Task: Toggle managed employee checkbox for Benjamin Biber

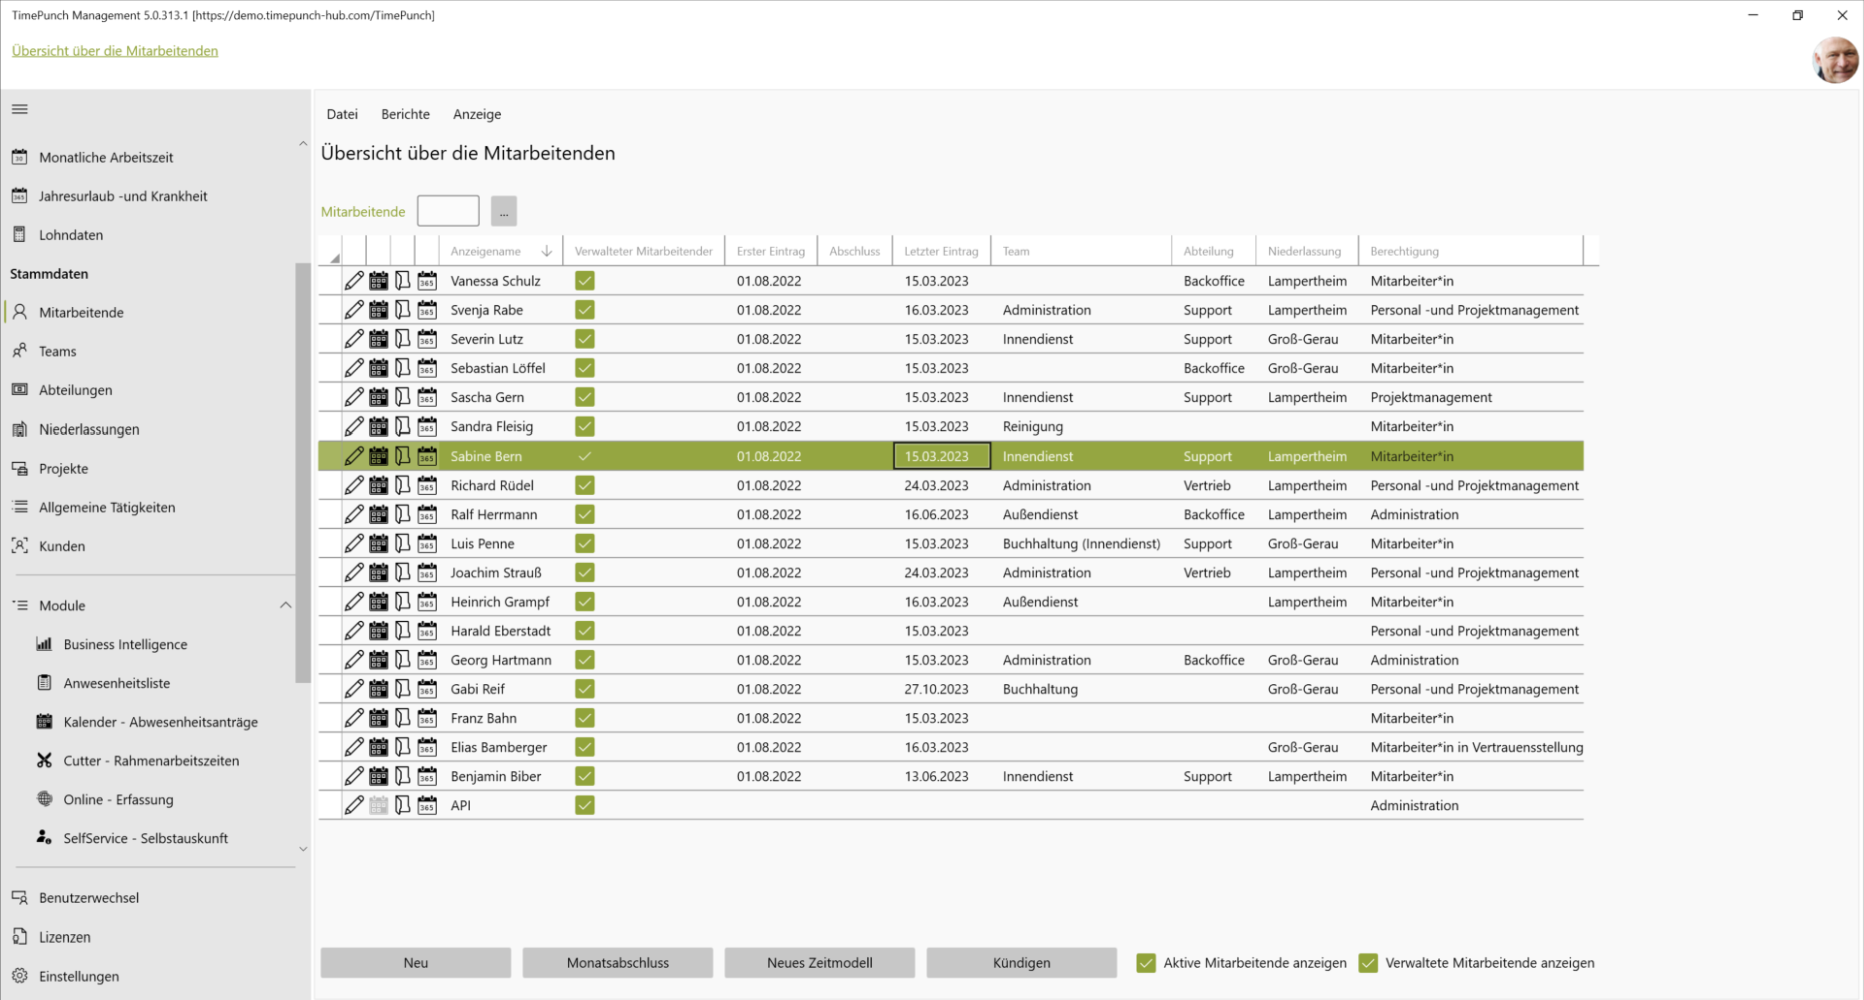Action: point(585,776)
